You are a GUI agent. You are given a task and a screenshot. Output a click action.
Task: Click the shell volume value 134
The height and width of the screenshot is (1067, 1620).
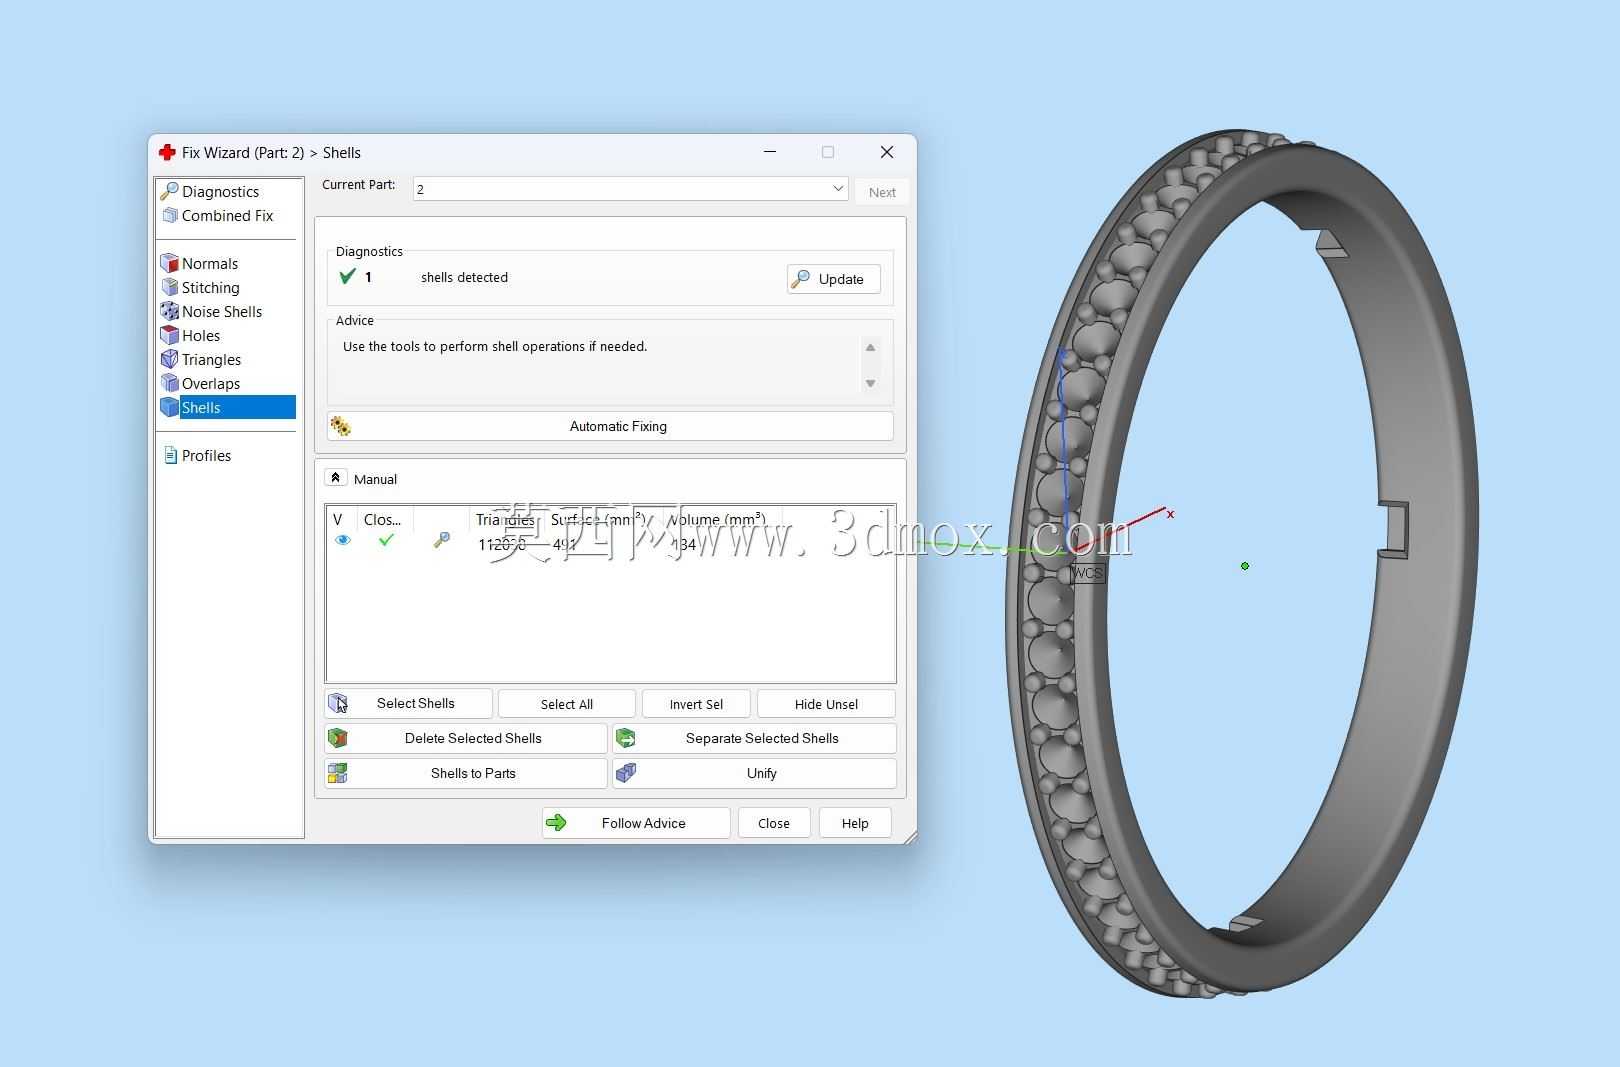[683, 544]
